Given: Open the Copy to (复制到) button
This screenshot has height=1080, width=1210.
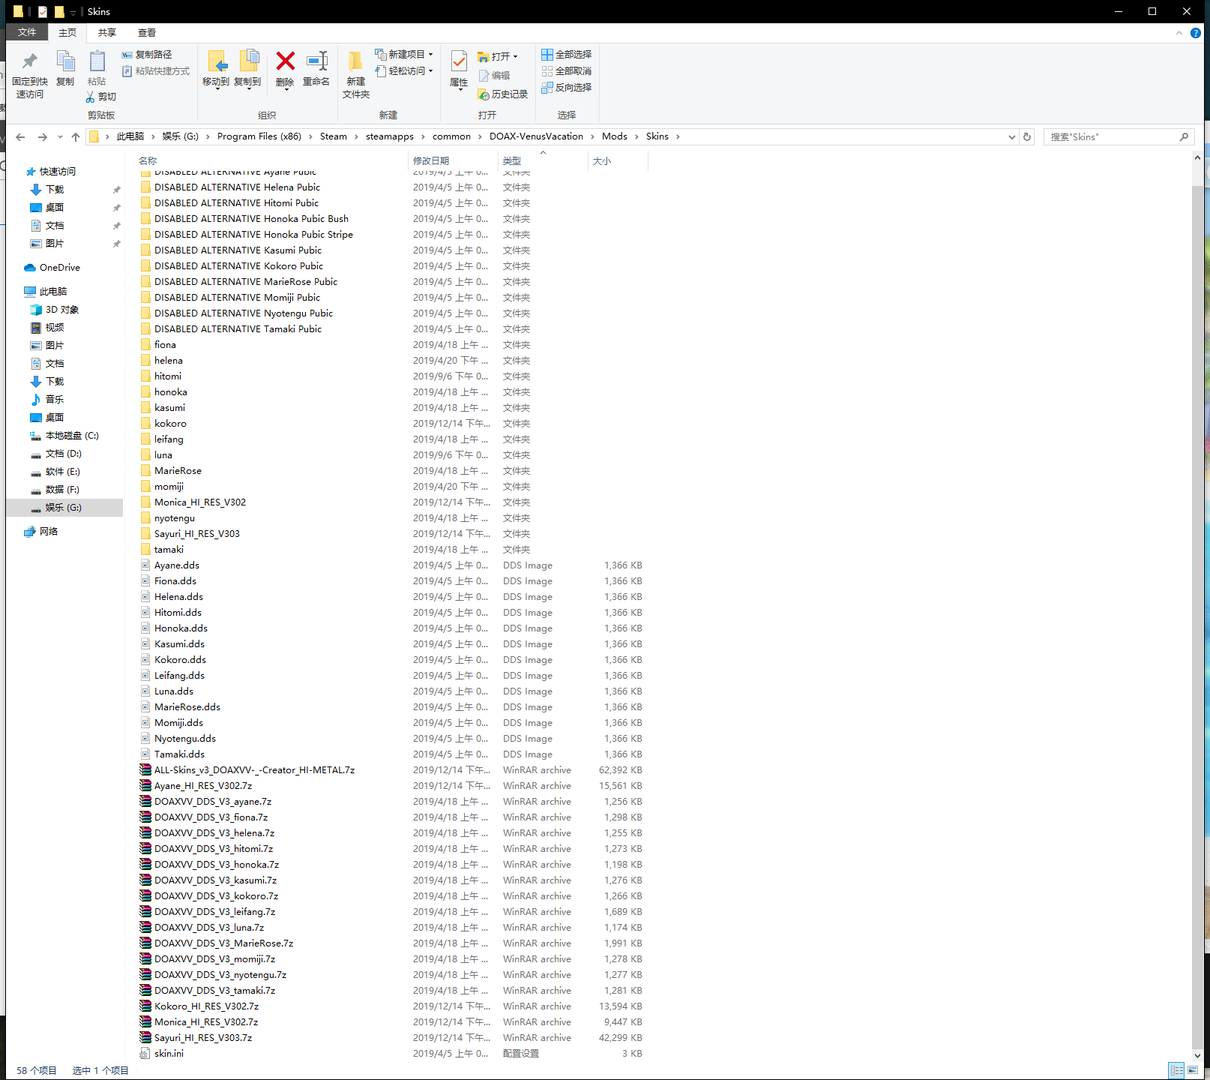Looking at the screenshot, I should point(248,68).
